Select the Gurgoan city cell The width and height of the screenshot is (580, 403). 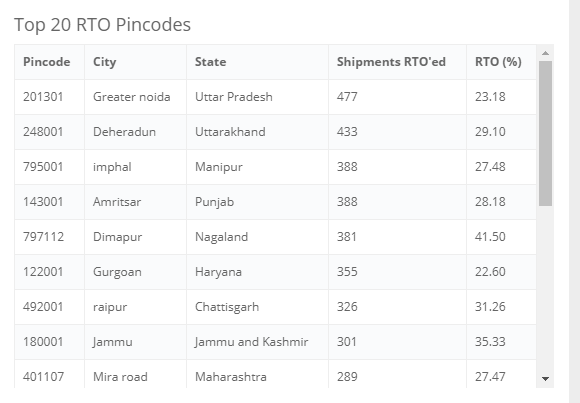click(135, 272)
